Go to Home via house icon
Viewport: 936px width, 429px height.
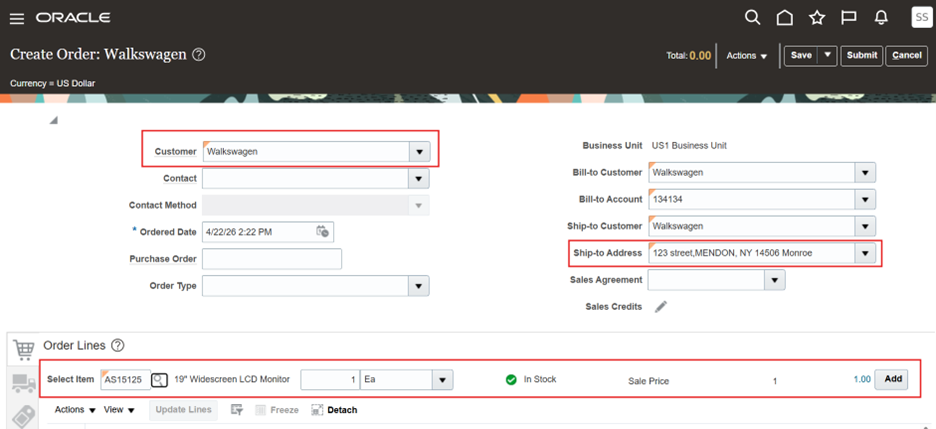coord(784,18)
